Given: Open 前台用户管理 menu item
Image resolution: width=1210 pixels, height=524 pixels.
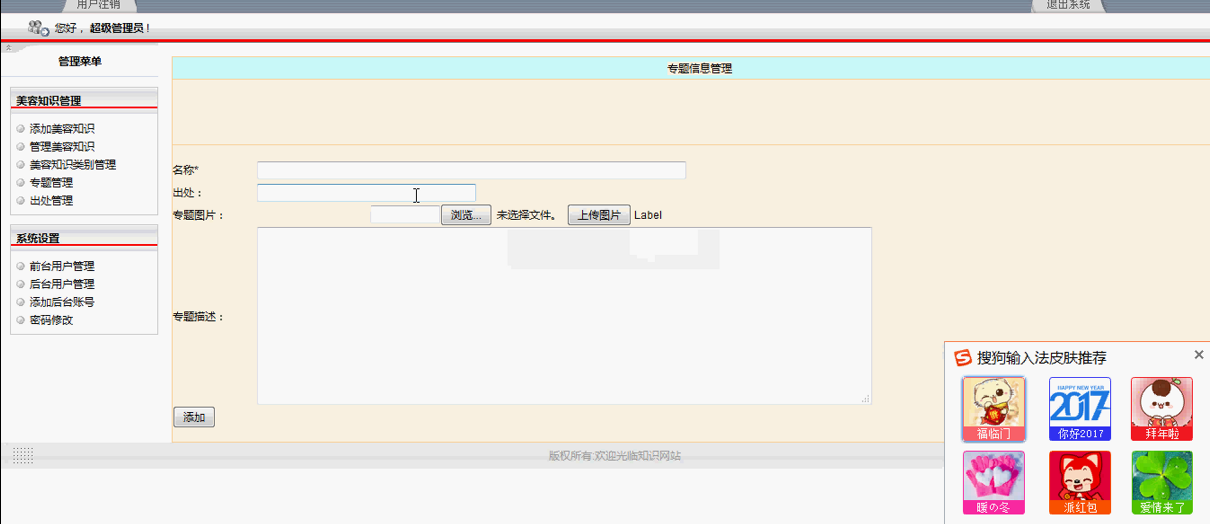Looking at the screenshot, I should 62,266.
